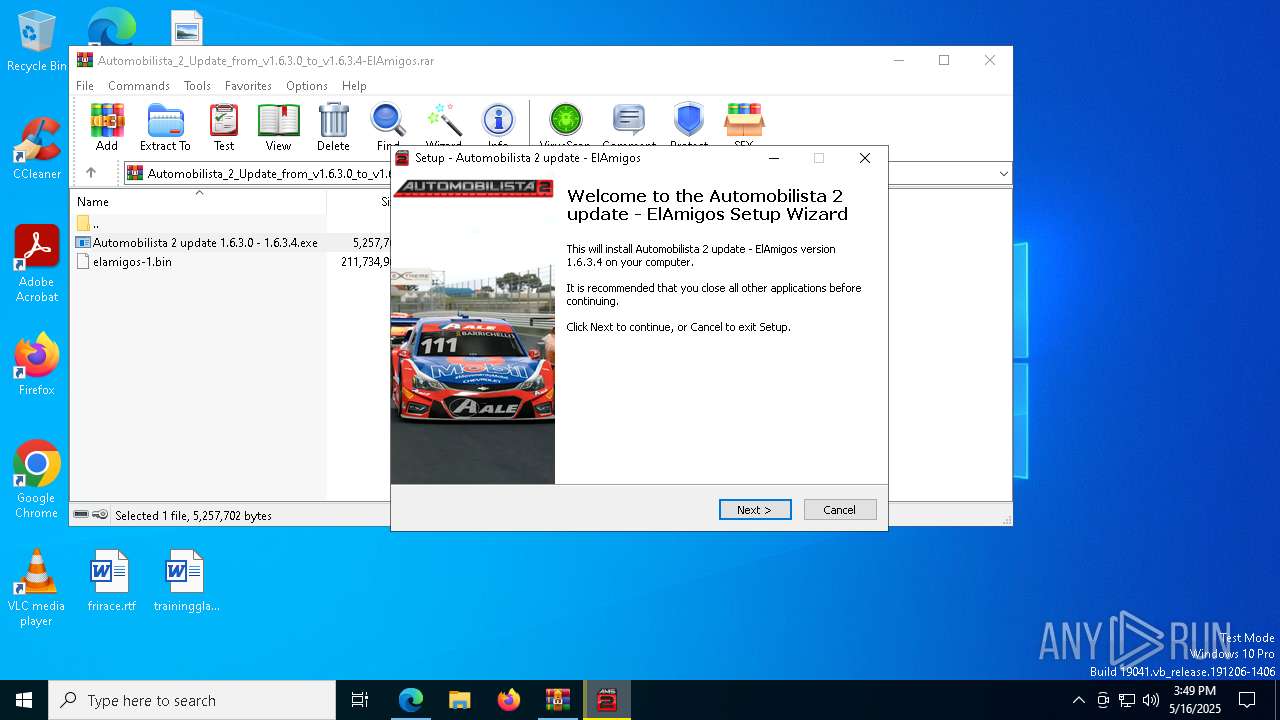Open the network tray icon
1280x720 pixels.
point(1127,700)
